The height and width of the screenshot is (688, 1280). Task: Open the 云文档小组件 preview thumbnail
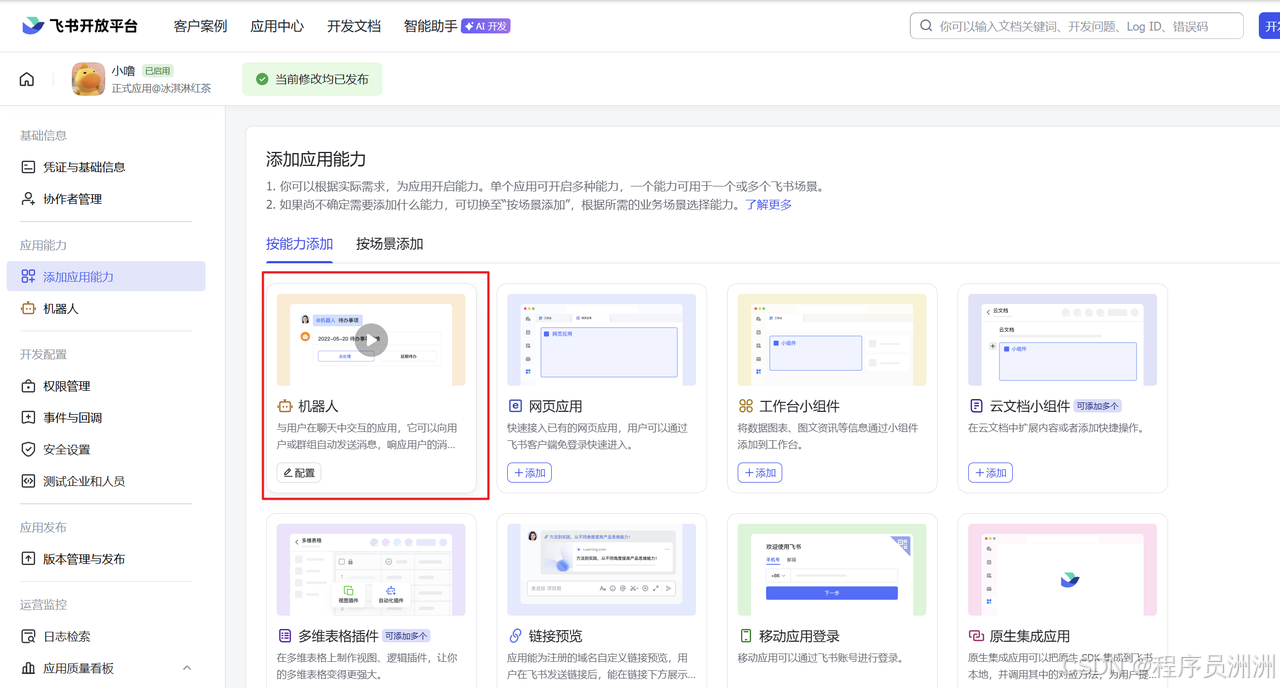coord(1062,340)
